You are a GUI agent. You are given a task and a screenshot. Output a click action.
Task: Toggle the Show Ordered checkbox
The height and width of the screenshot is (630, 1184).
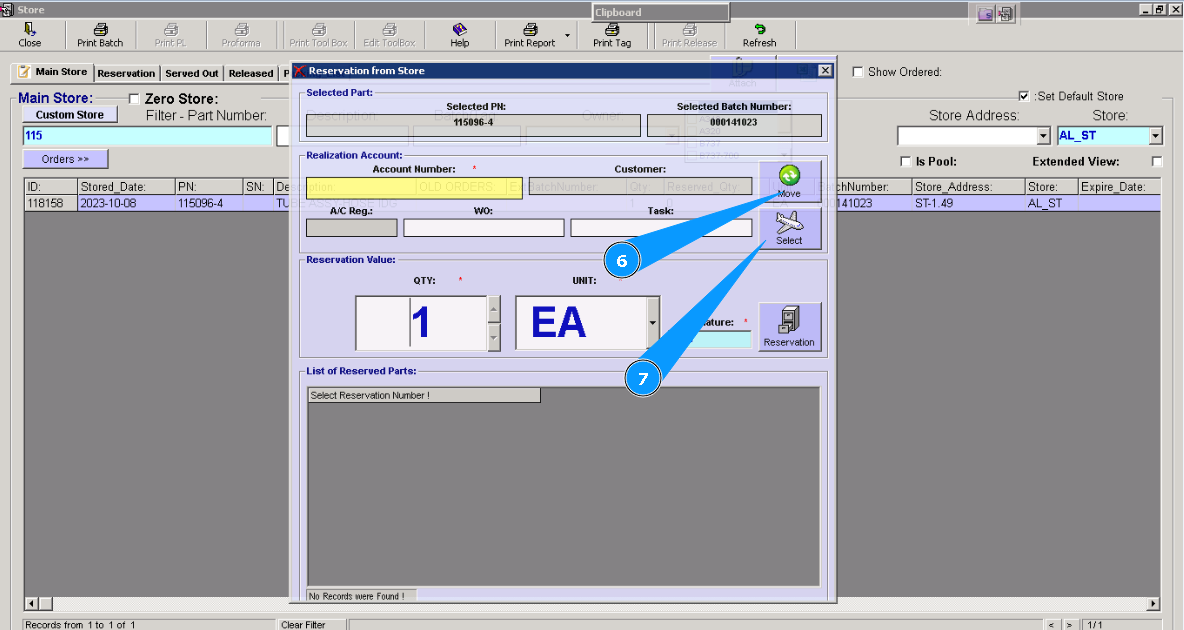point(858,72)
